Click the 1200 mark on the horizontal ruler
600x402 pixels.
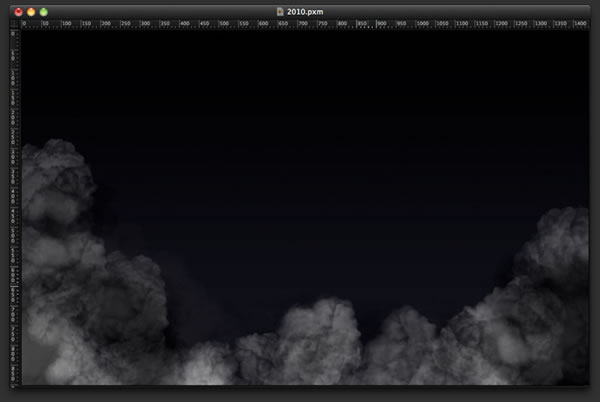501,24
